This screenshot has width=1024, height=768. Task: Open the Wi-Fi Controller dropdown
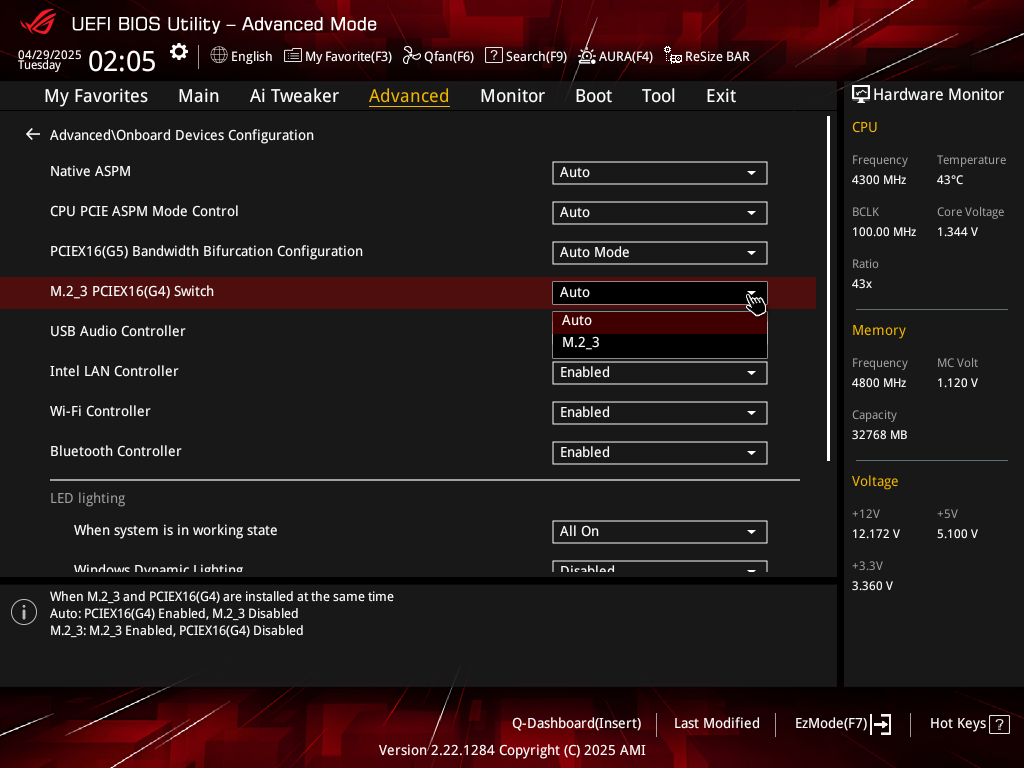(x=660, y=413)
